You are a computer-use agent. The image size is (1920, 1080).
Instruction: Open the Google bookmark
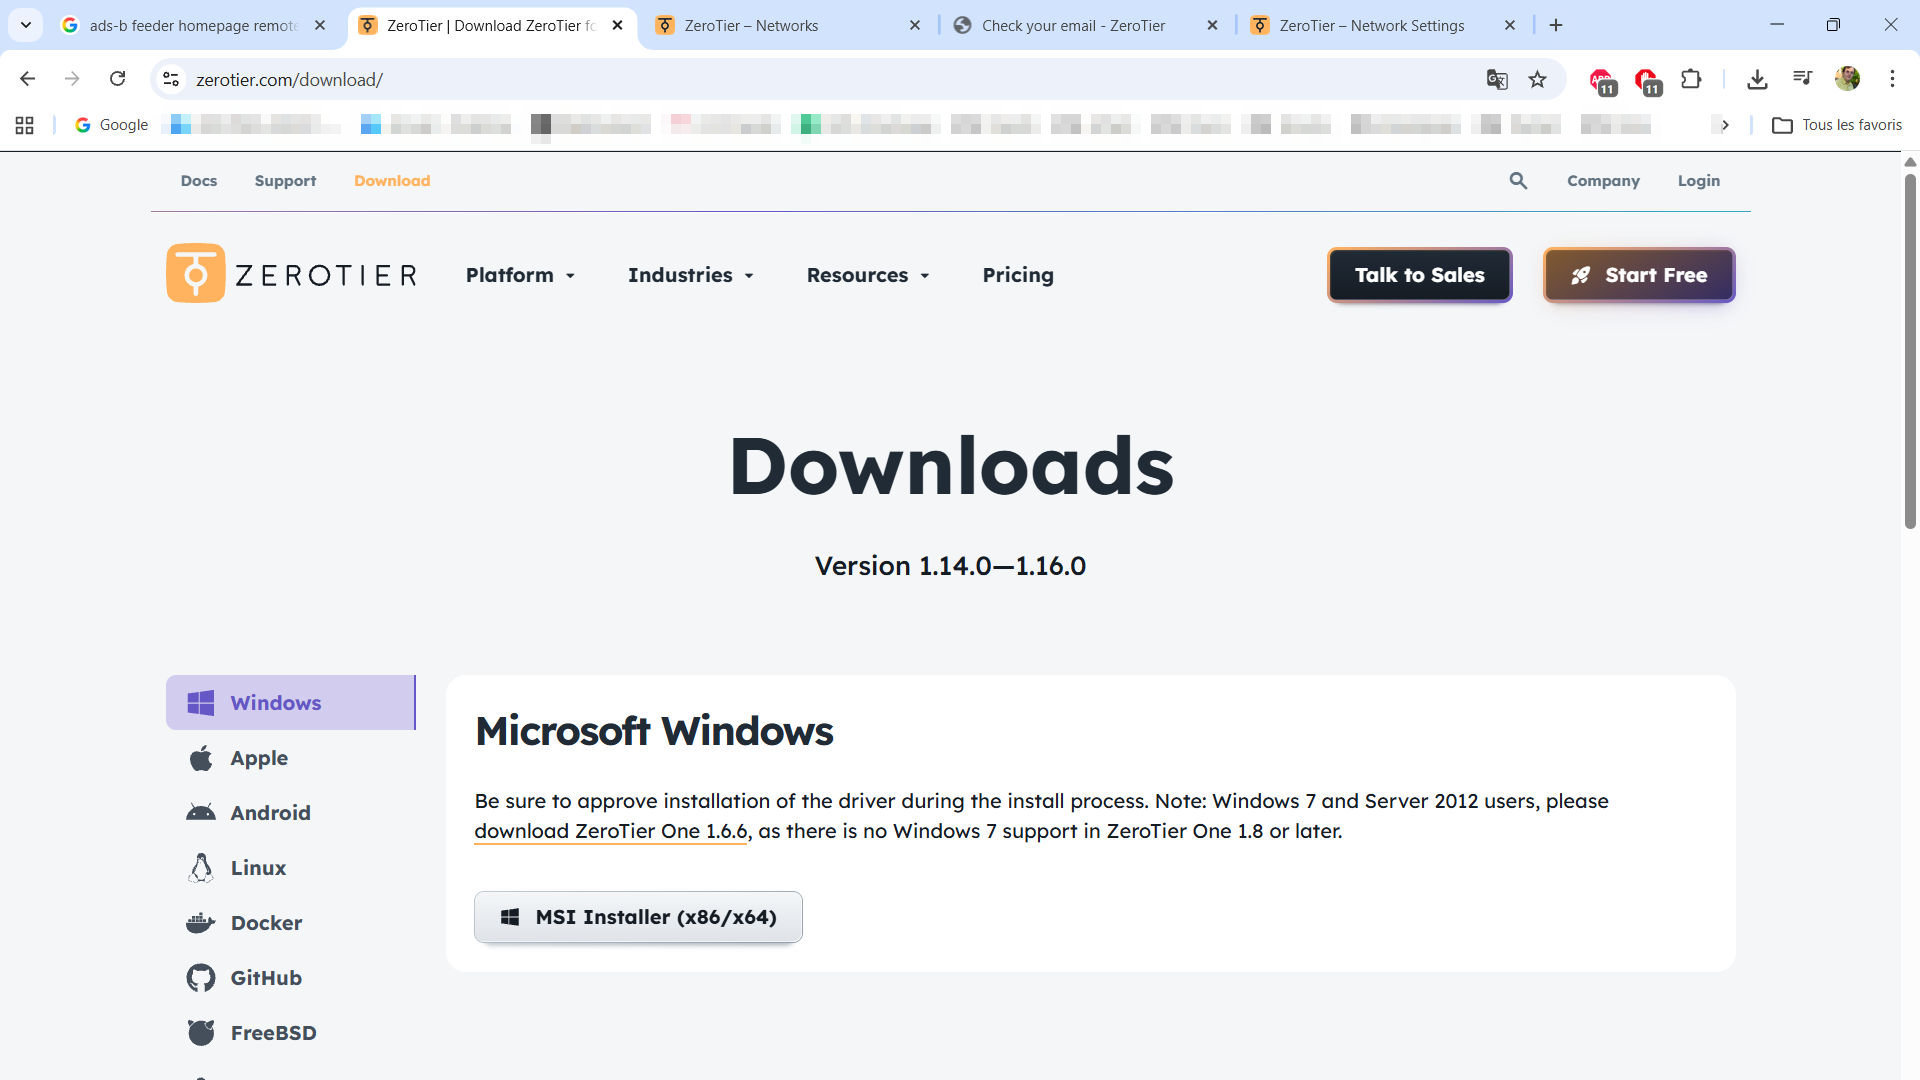click(x=112, y=125)
